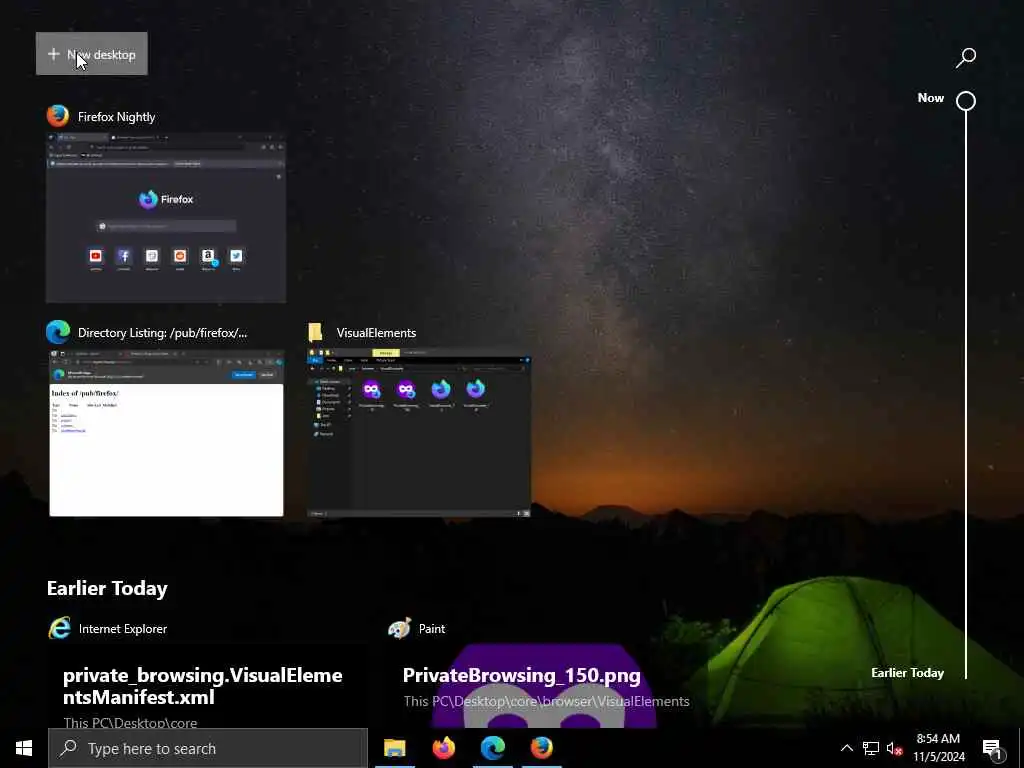Click the Directory Listing: /pub/firefox/... title text

163,333
